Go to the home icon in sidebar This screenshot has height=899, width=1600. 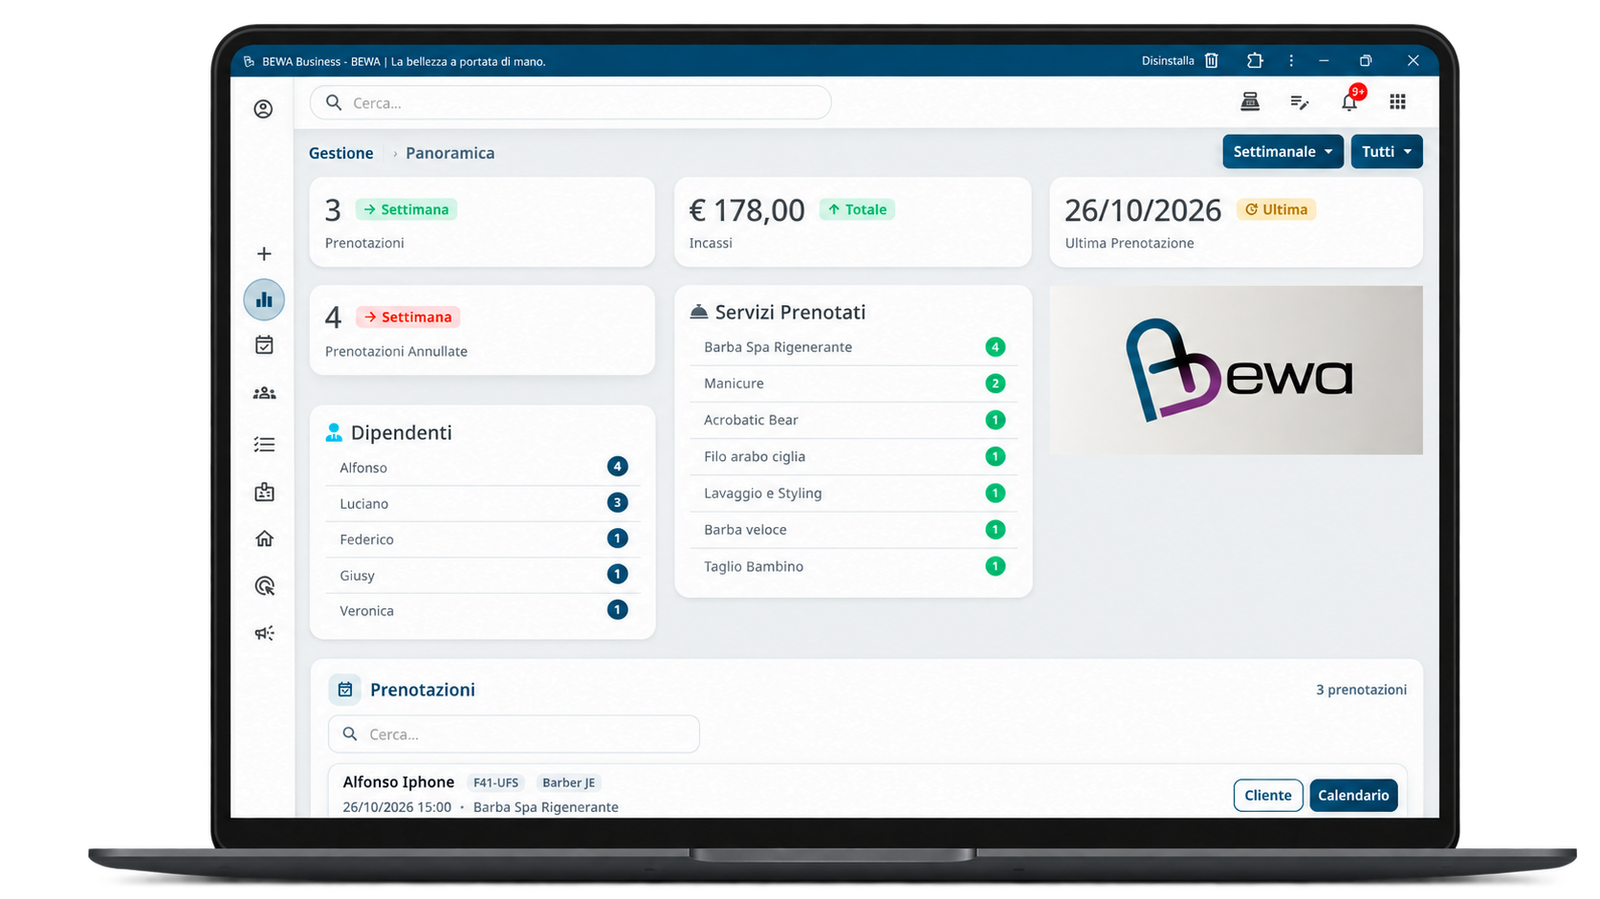coord(264,539)
